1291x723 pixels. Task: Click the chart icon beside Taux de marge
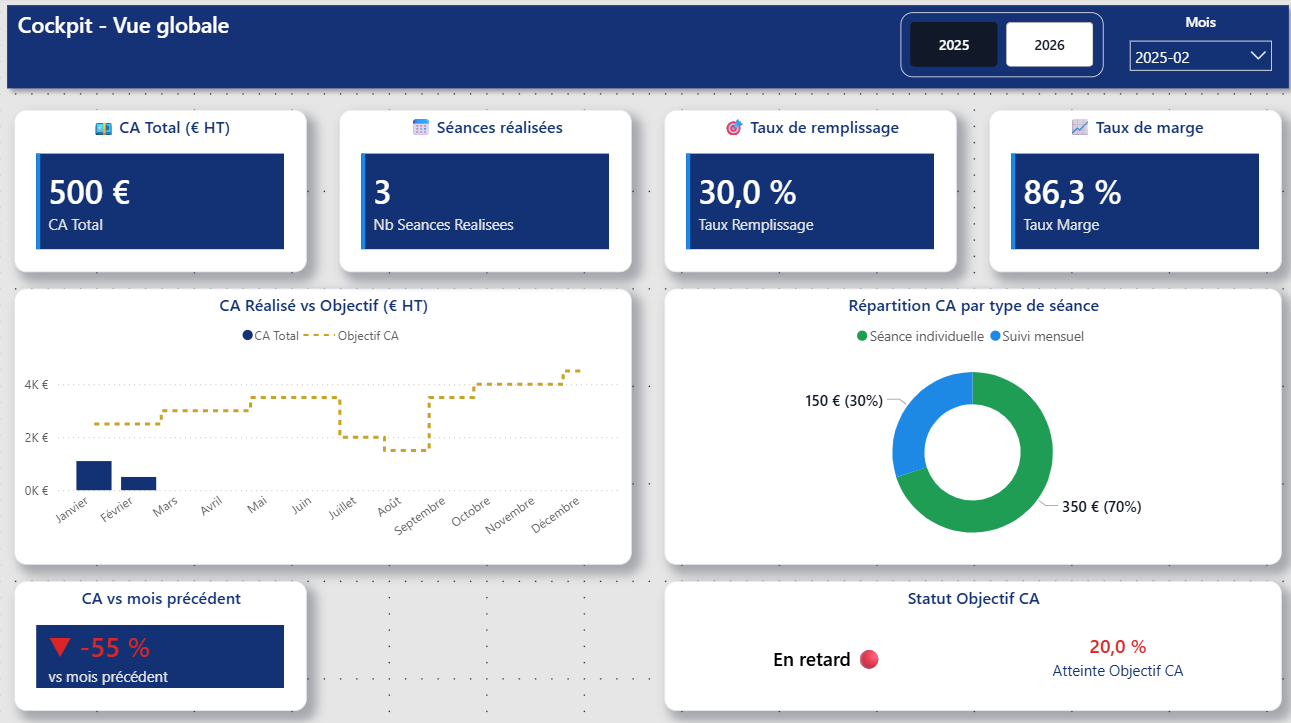(x=1079, y=128)
